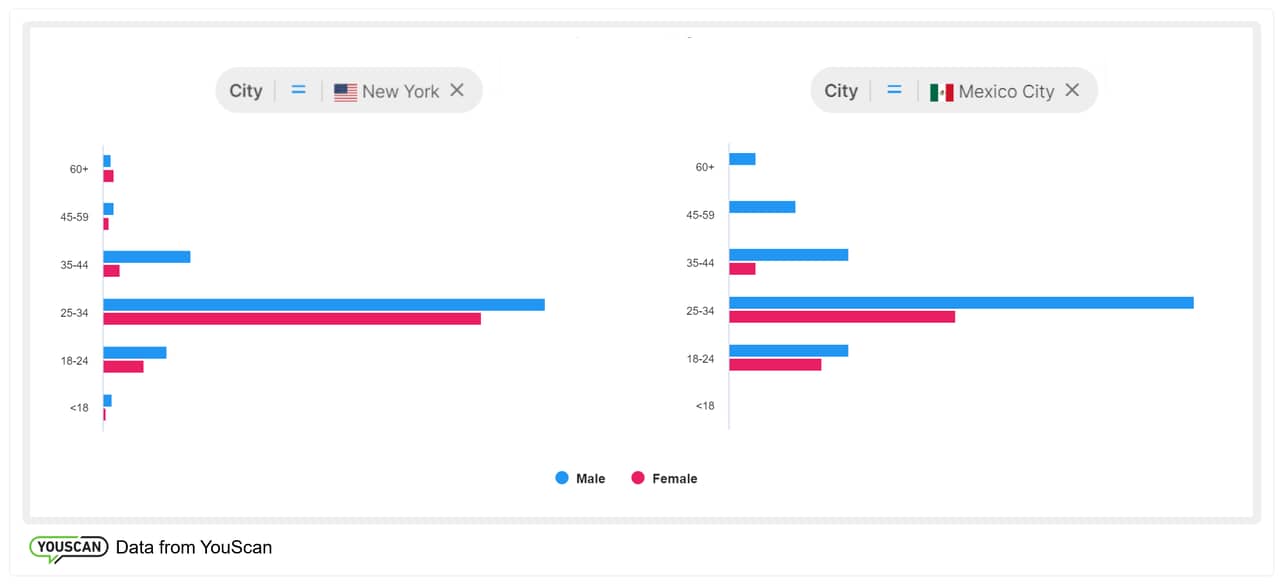Open the City field in New York filter
The image size is (1280, 587).
pos(245,91)
